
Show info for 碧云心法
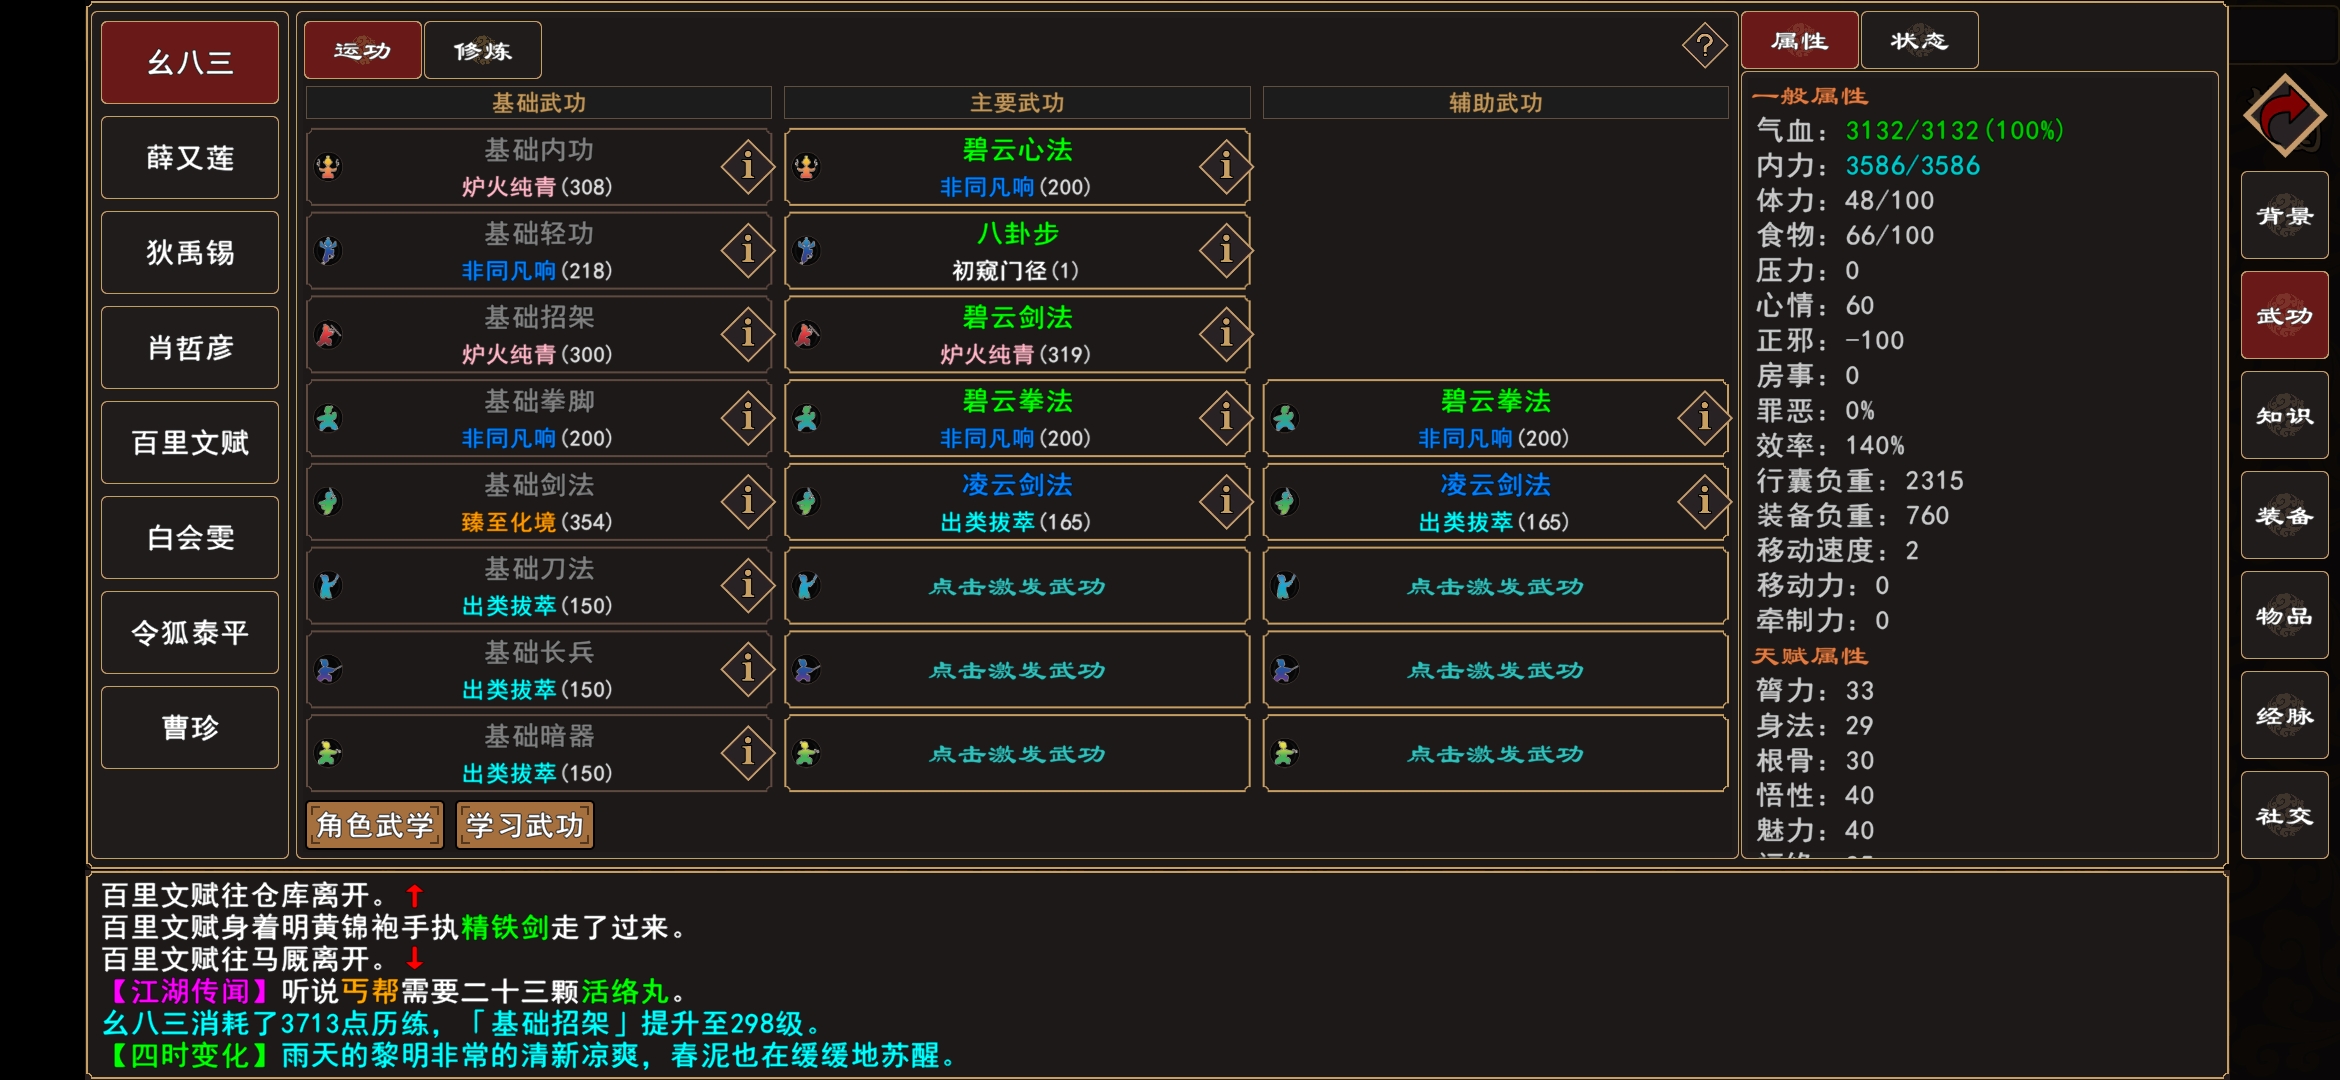click(1225, 166)
